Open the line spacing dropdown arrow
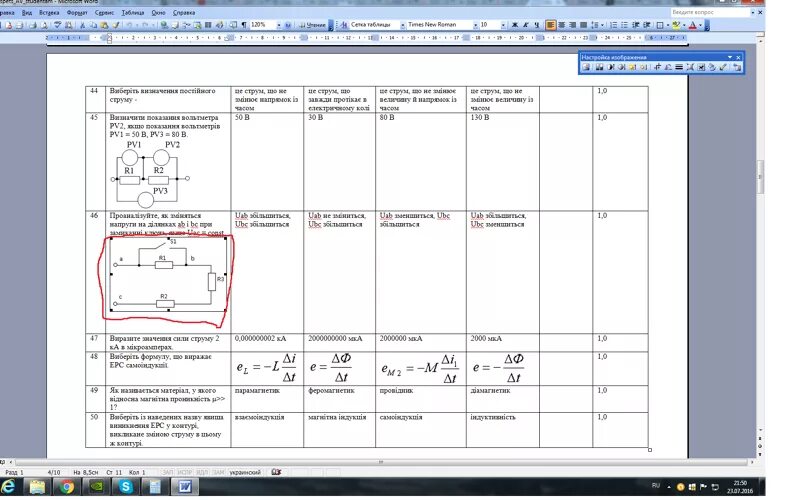800x500 pixels. point(602,24)
